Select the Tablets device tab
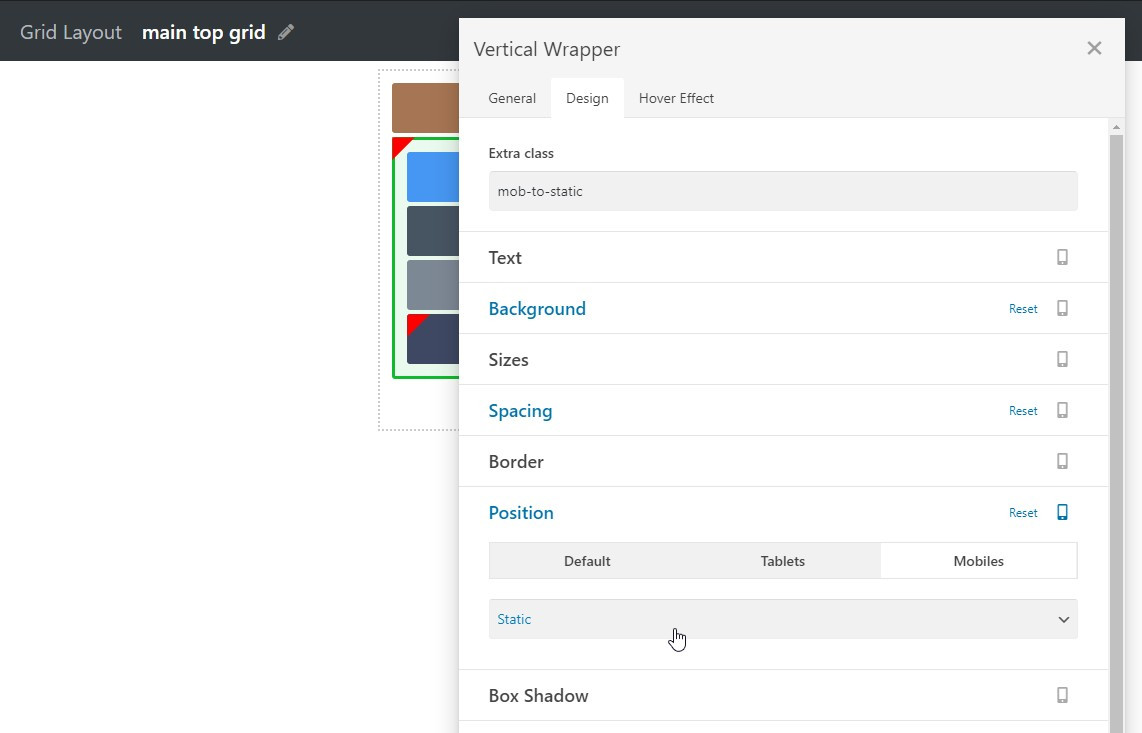1142x733 pixels. point(783,561)
